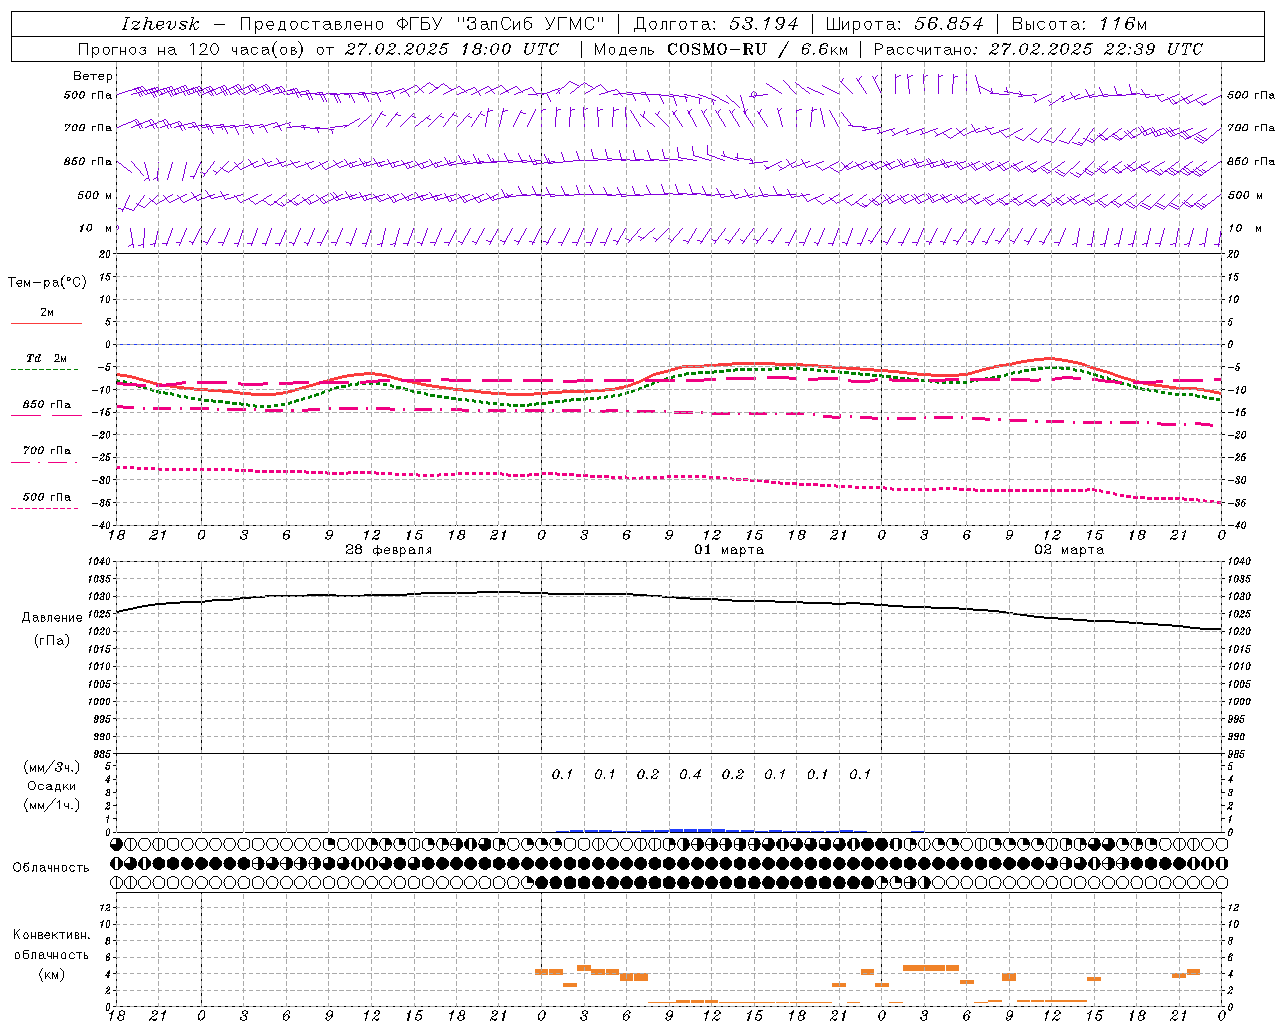
Task: Click the calculated time 27.02.2025 22:39 UTC
Action: (x=1096, y=49)
